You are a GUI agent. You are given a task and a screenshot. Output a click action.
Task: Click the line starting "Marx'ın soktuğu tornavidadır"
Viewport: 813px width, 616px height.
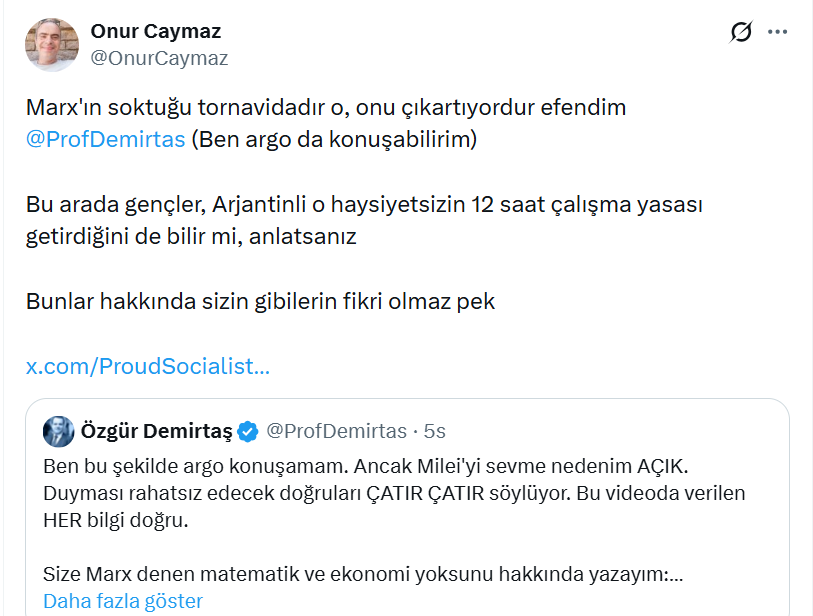[x=326, y=107]
